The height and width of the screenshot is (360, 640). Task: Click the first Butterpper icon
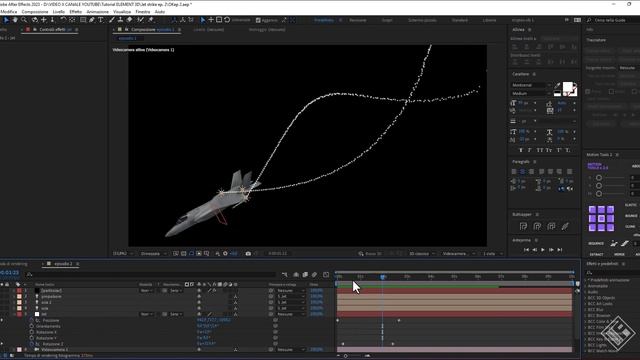523,226
